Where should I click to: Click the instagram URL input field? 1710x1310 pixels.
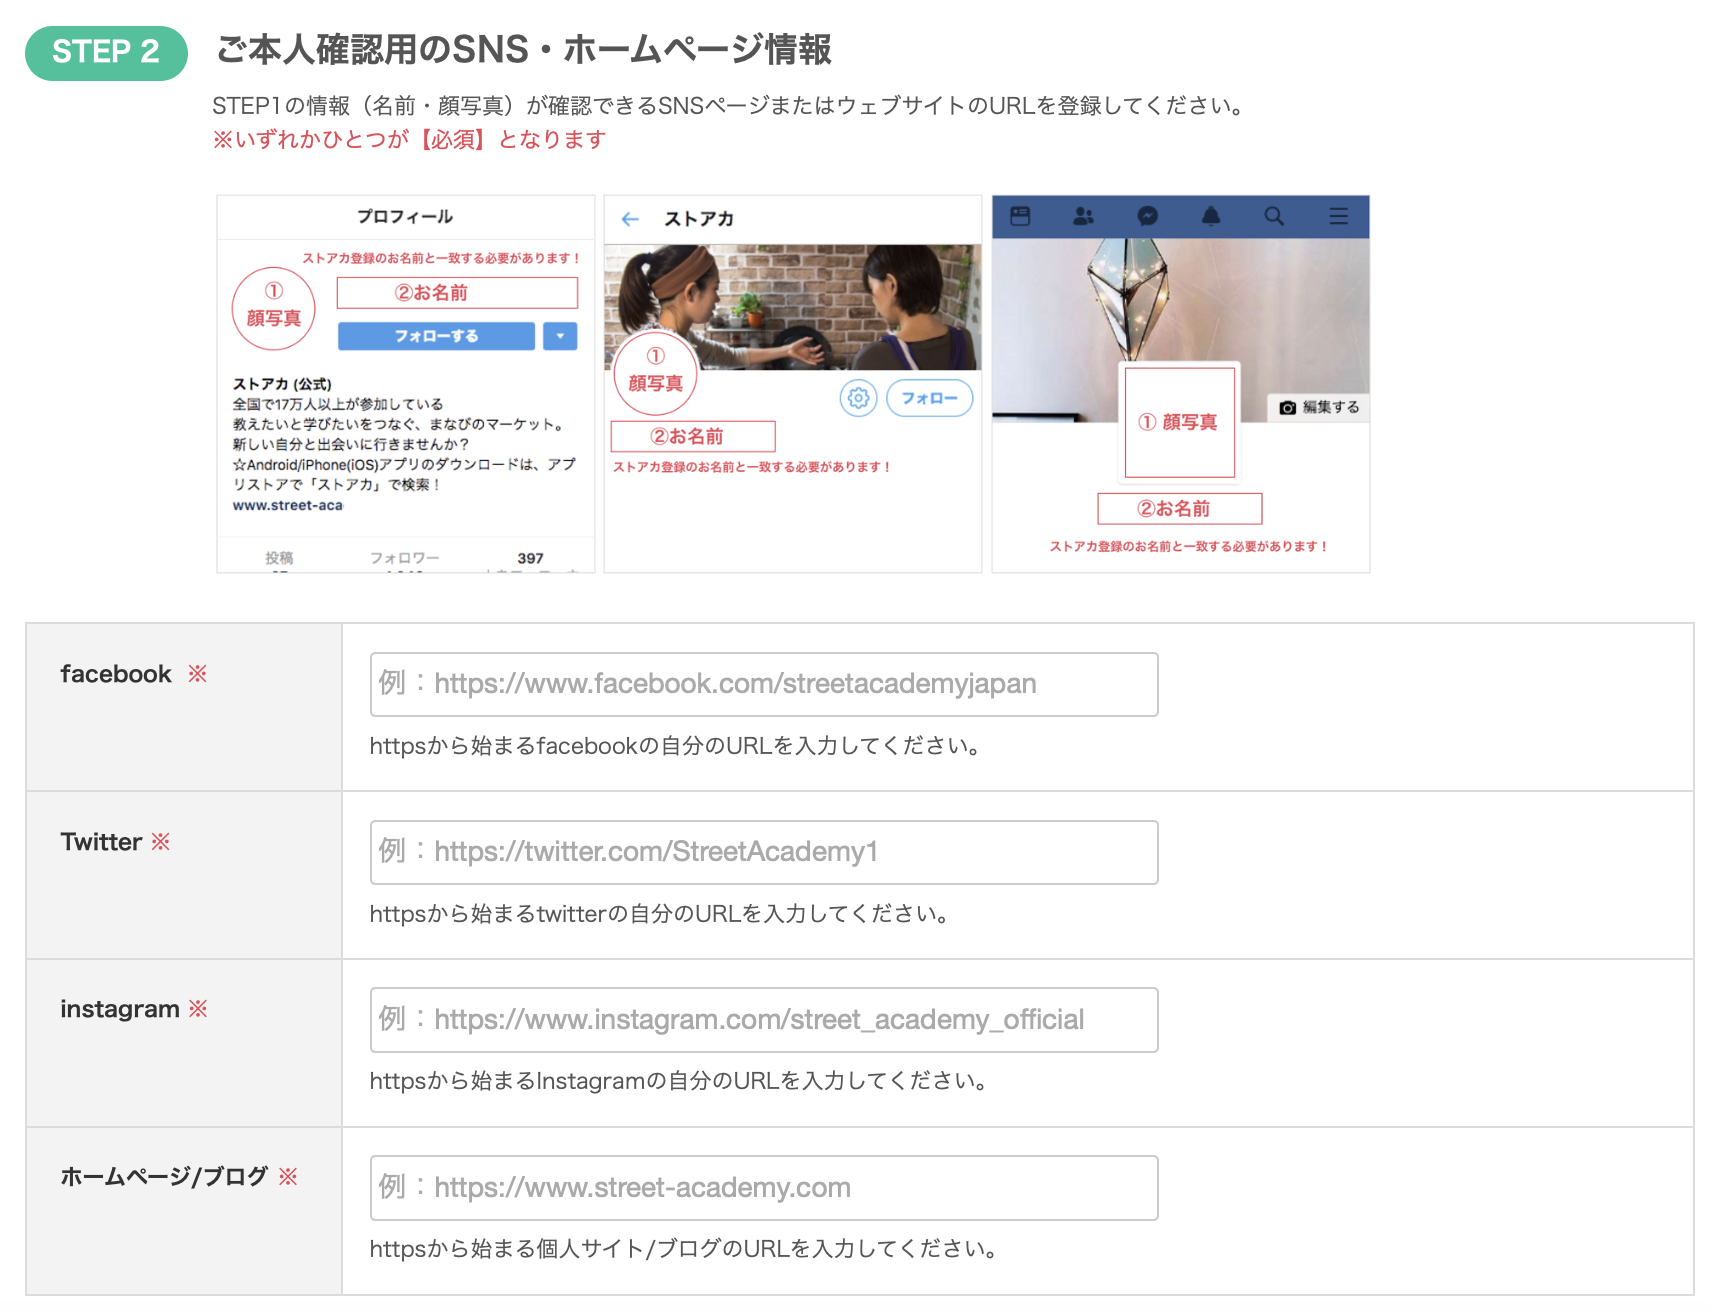[764, 1020]
